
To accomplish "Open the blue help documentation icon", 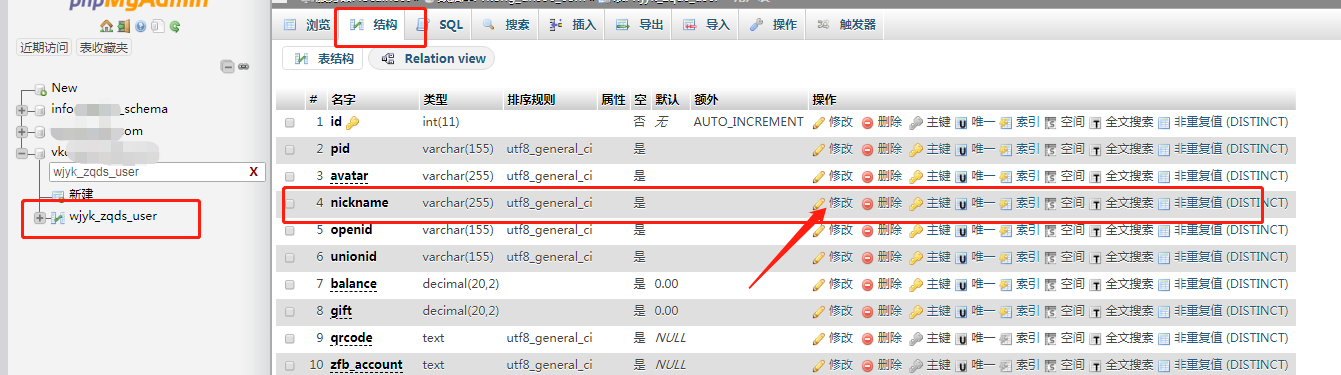I will (x=140, y=26).
